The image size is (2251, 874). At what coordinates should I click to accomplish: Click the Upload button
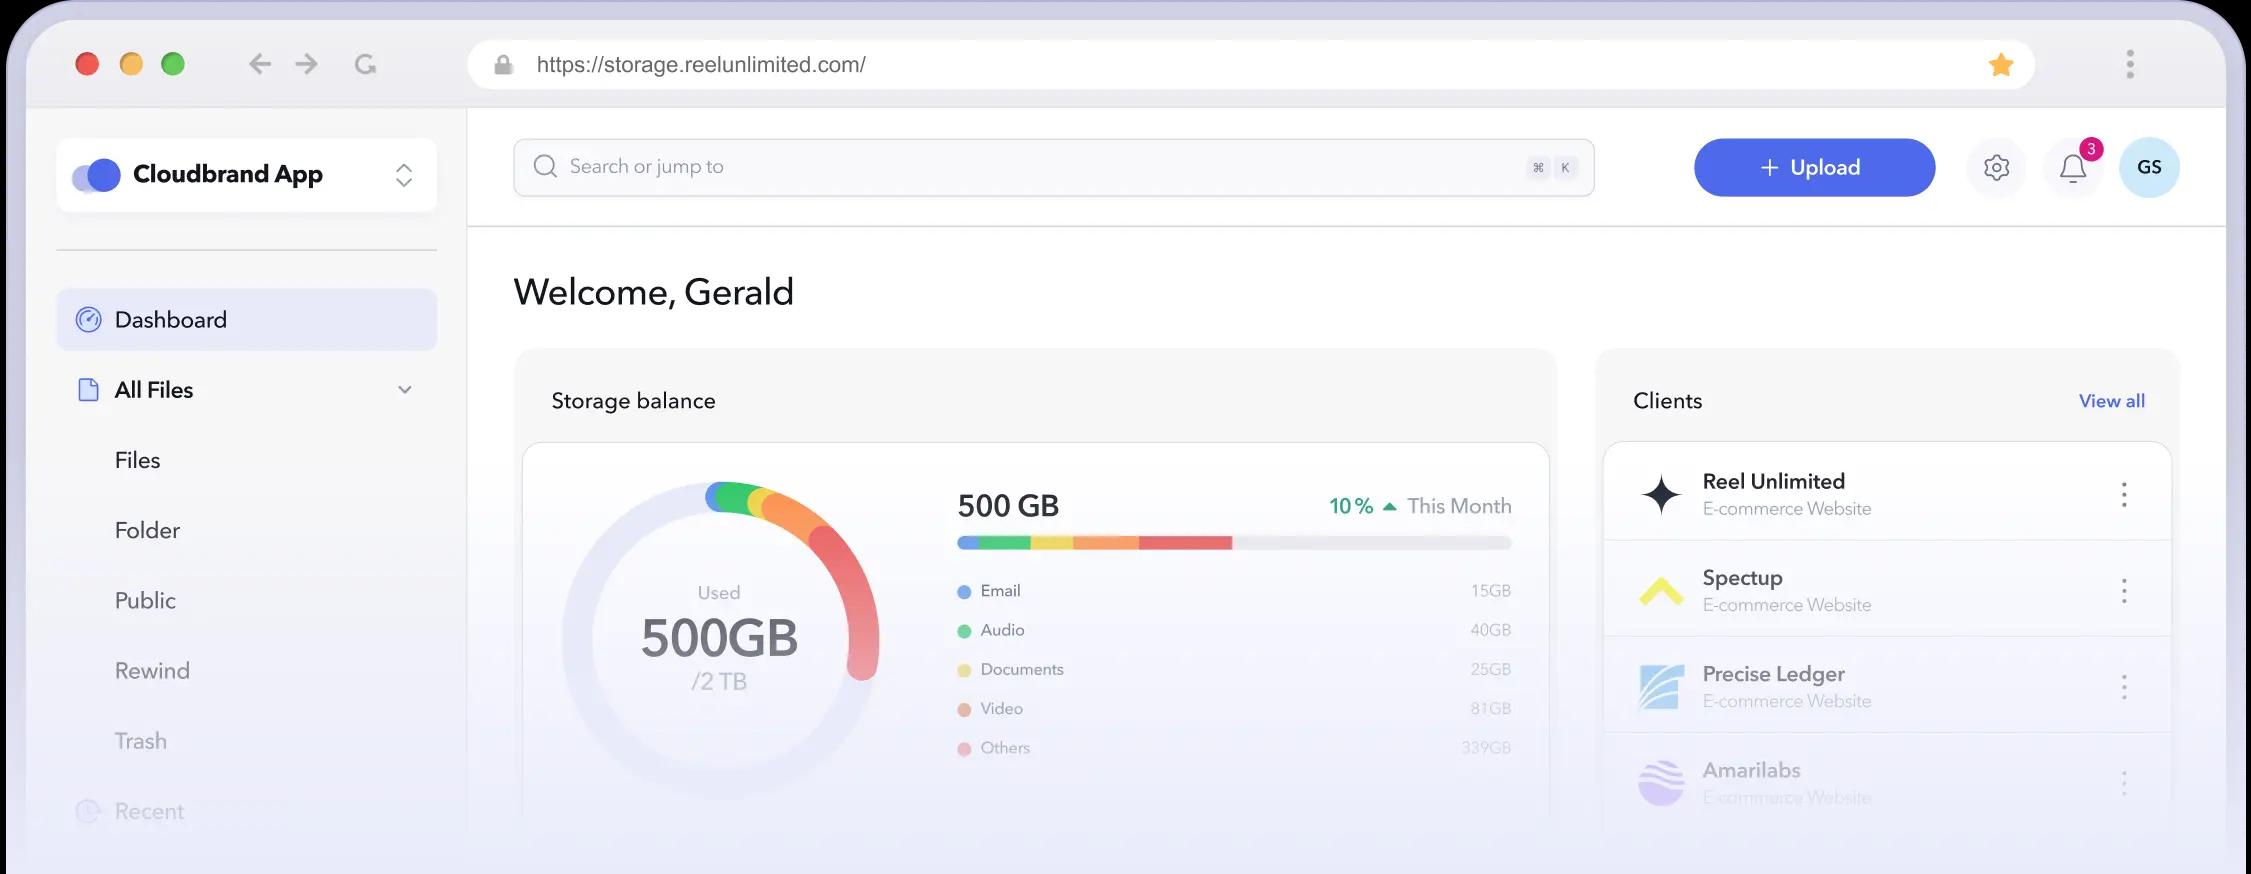(1814, 167)
